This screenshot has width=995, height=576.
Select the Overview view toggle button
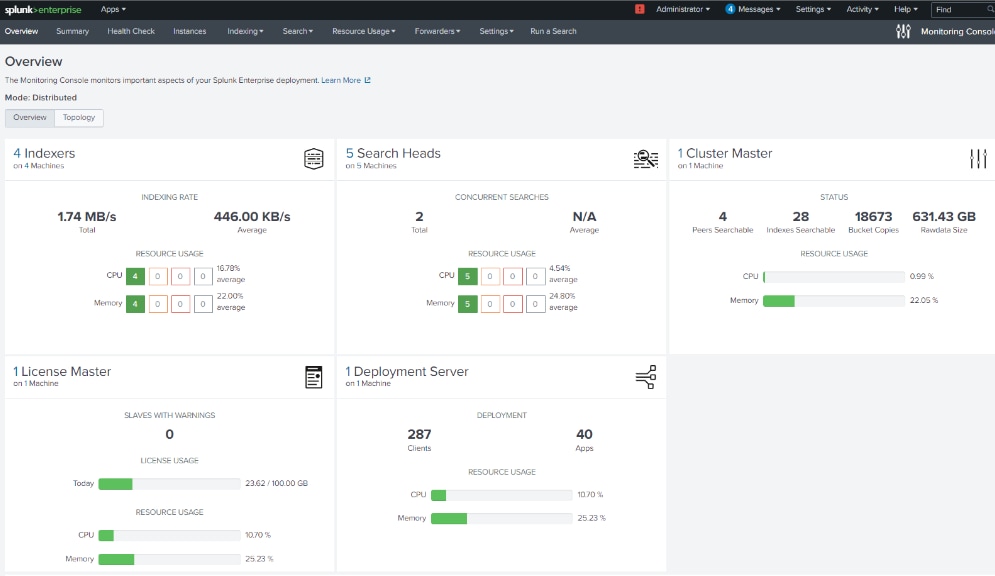[x=30, y=117]
